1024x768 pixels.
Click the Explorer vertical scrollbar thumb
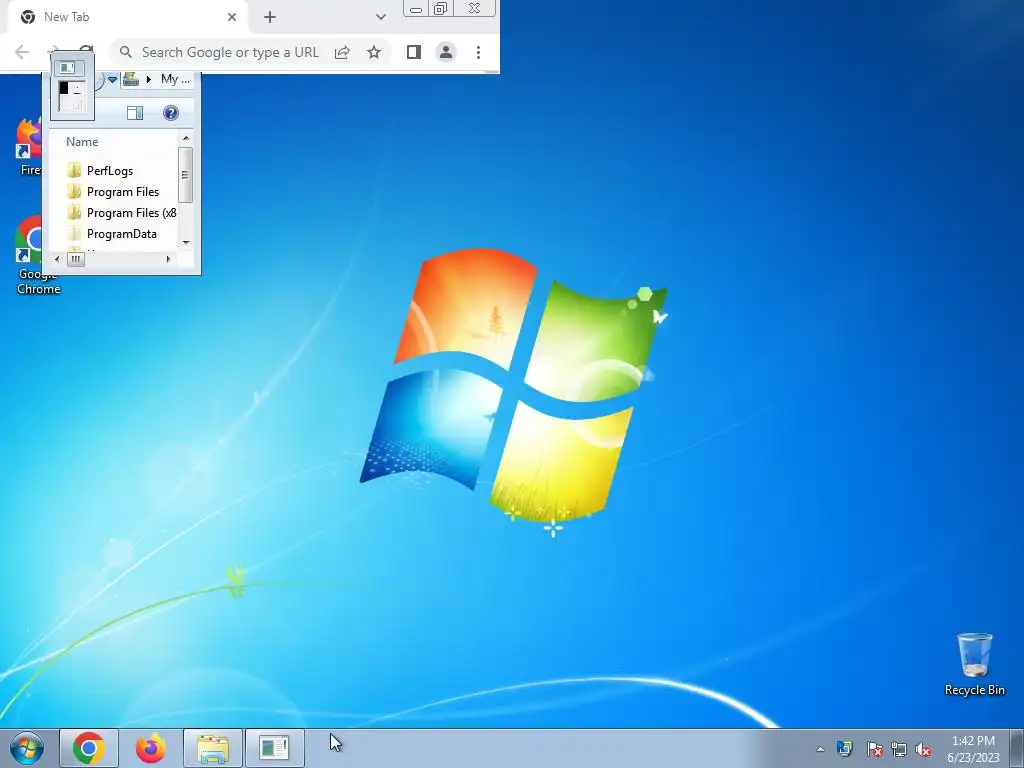(x=185, y=174)
